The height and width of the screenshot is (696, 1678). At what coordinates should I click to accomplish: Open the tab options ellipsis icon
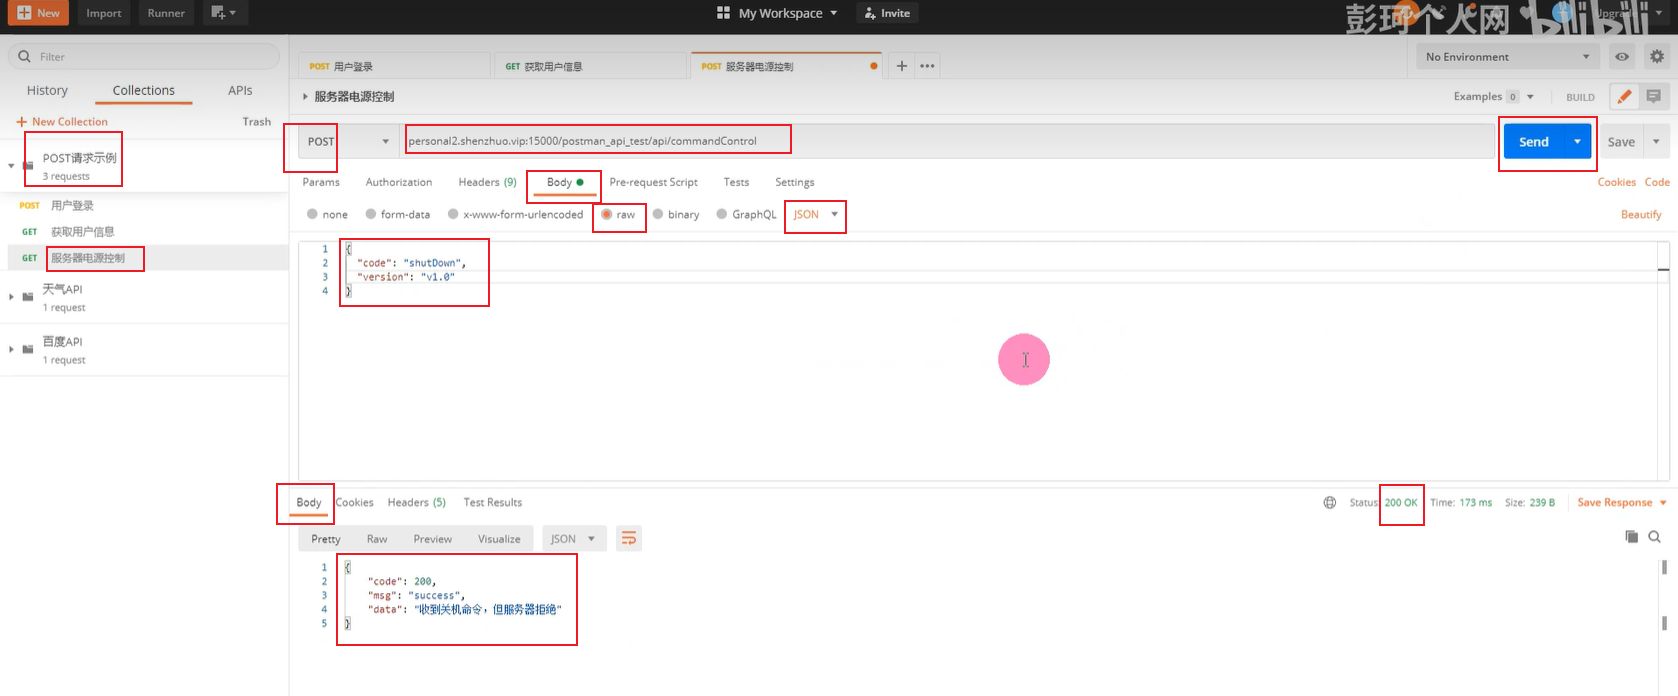coord(927,66)
